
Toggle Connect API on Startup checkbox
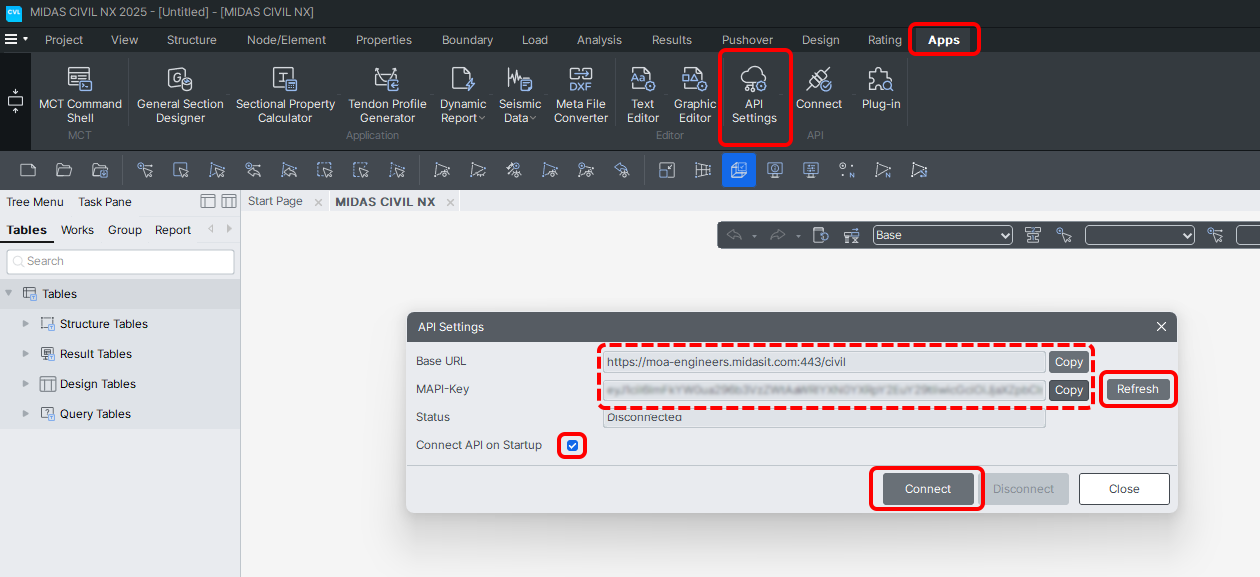pyautogui.click(x=573, y=445)
